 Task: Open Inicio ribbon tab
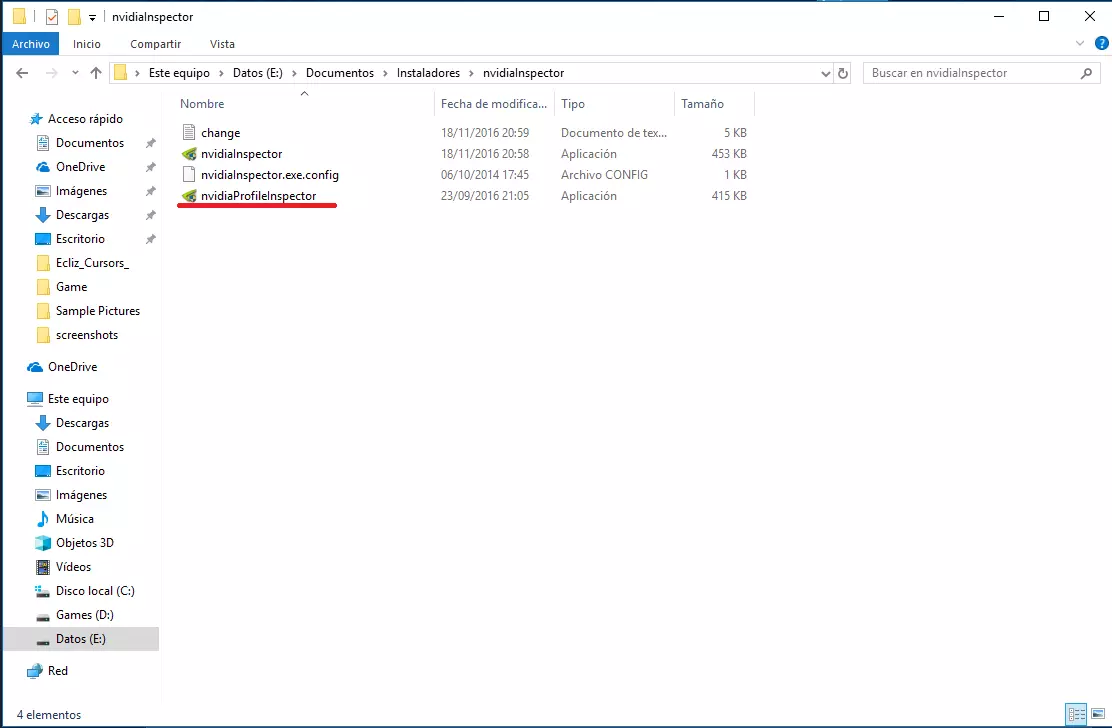[x=87, y=44]
